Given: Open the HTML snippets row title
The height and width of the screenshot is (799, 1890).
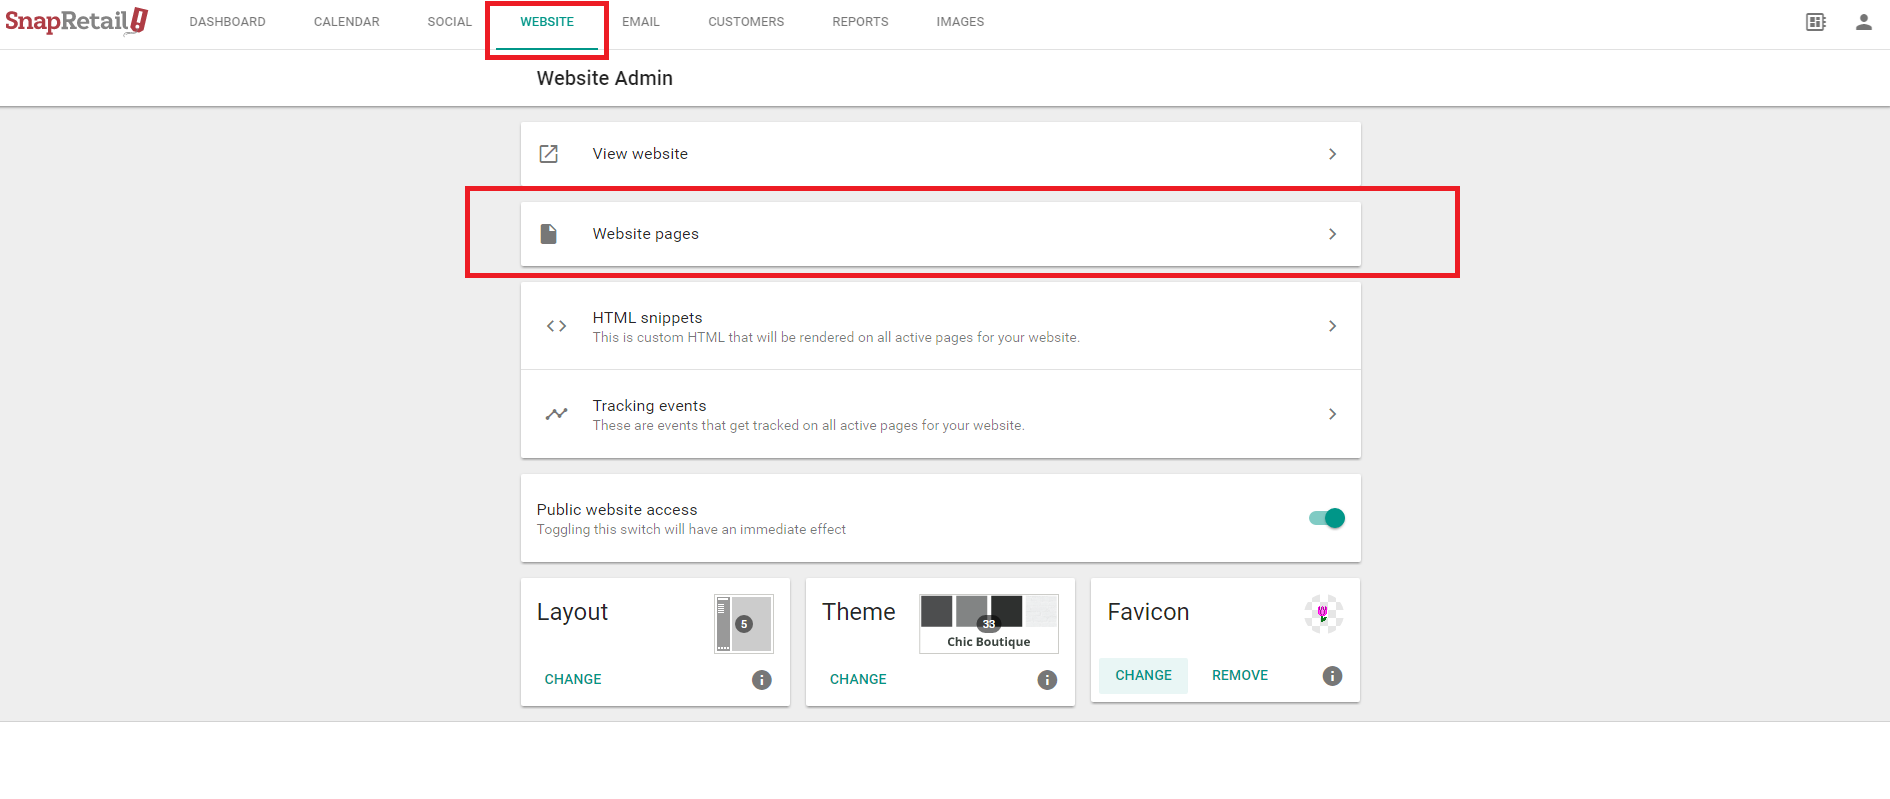Looking at the screenshot, I should point(647,318).
